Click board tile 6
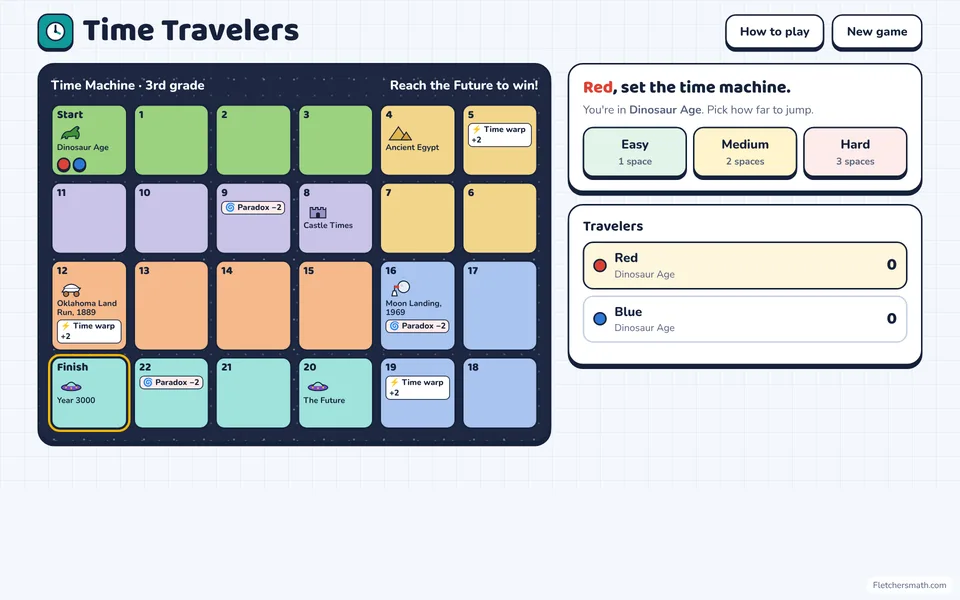 (x=500, y=218)
